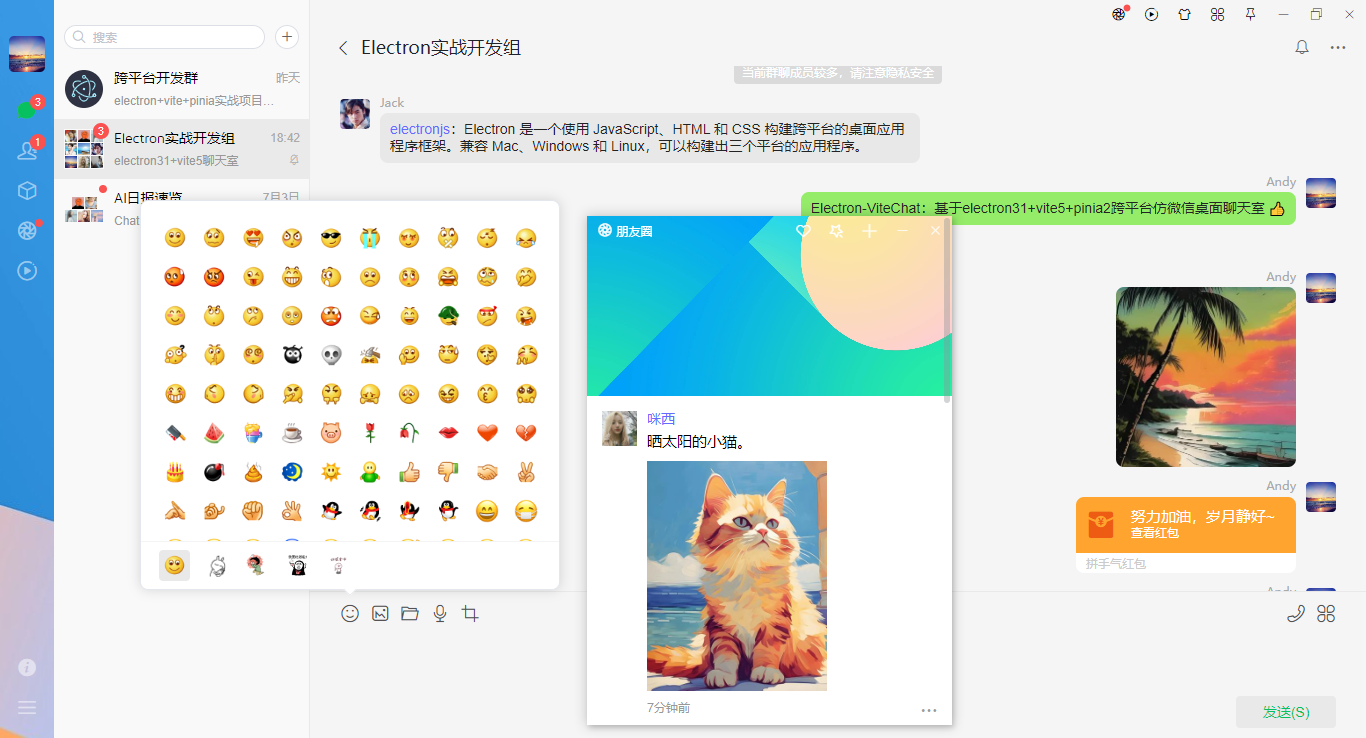The image size is (1366, 738).
Task: Open the Moments post actions ellipsis
Action: click(x=929, y=709)
